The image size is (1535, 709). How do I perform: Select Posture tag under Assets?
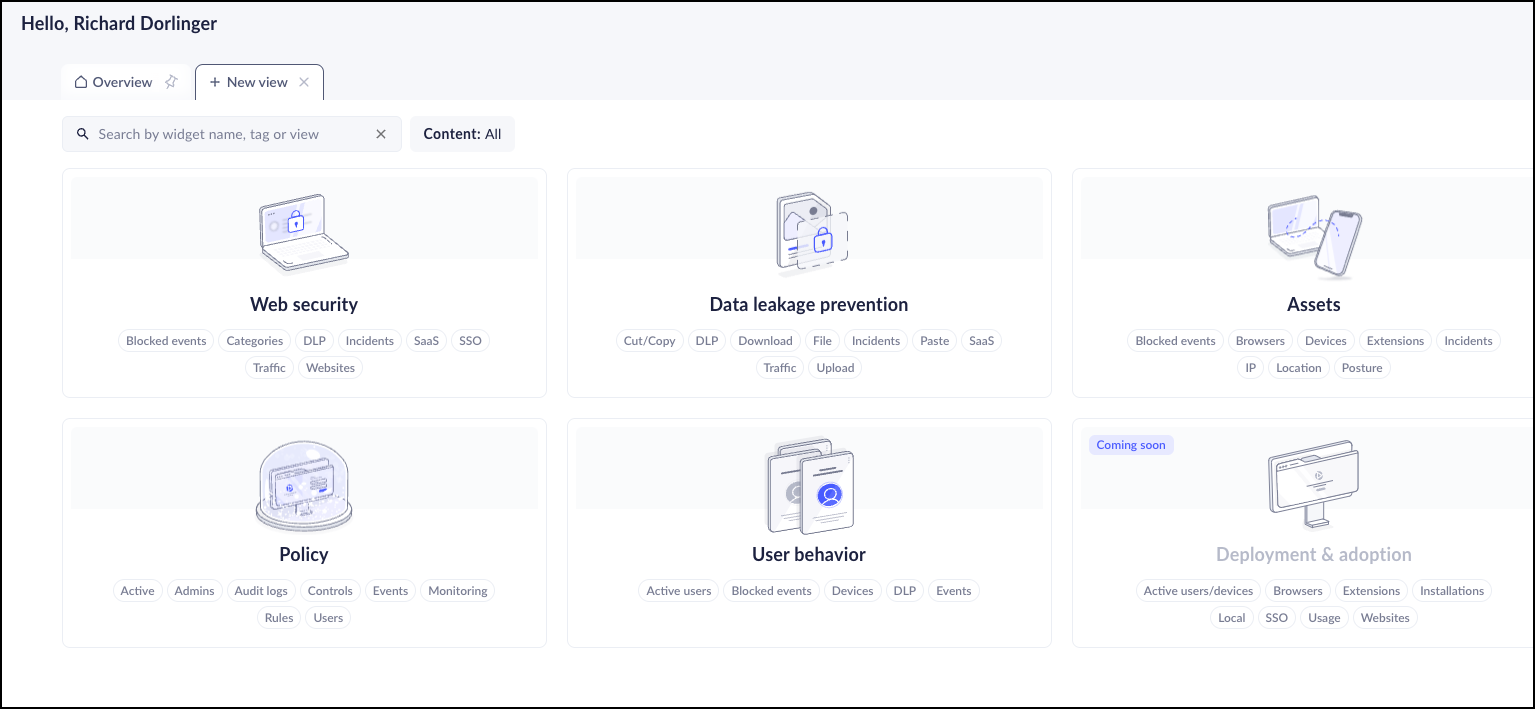[1362, 368]
